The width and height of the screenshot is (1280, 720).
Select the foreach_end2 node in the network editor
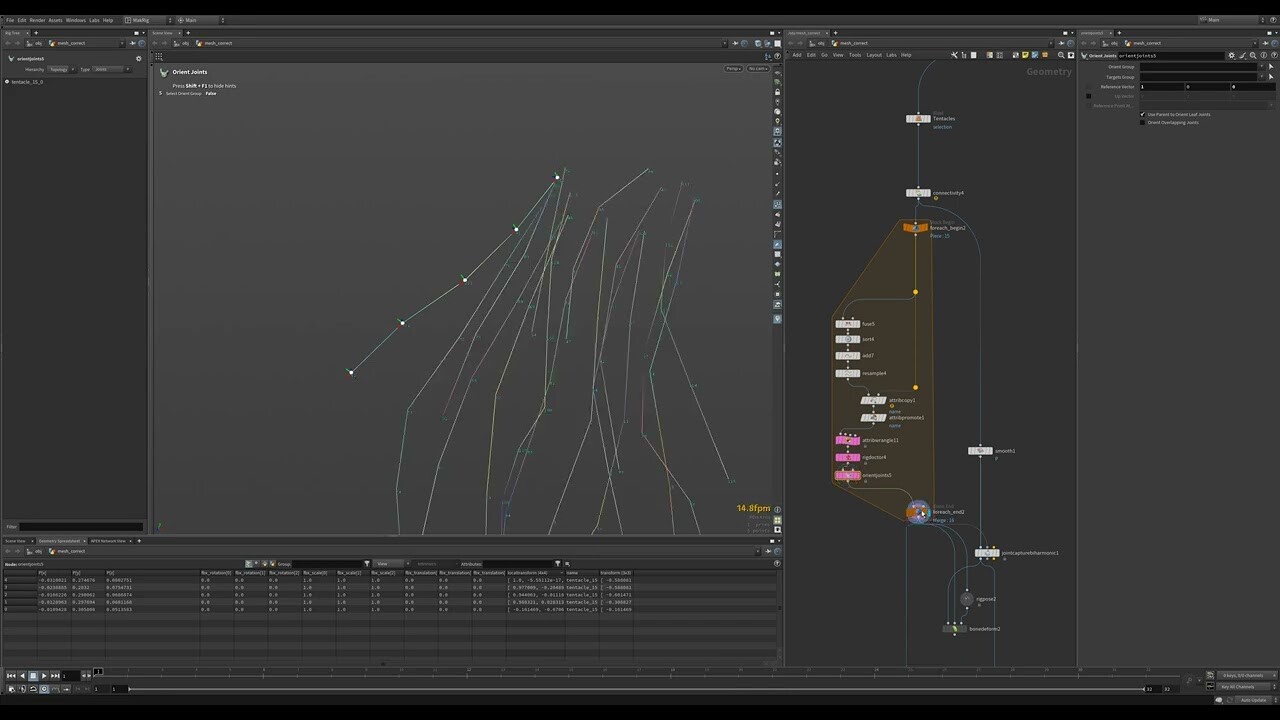pos(918,512)
